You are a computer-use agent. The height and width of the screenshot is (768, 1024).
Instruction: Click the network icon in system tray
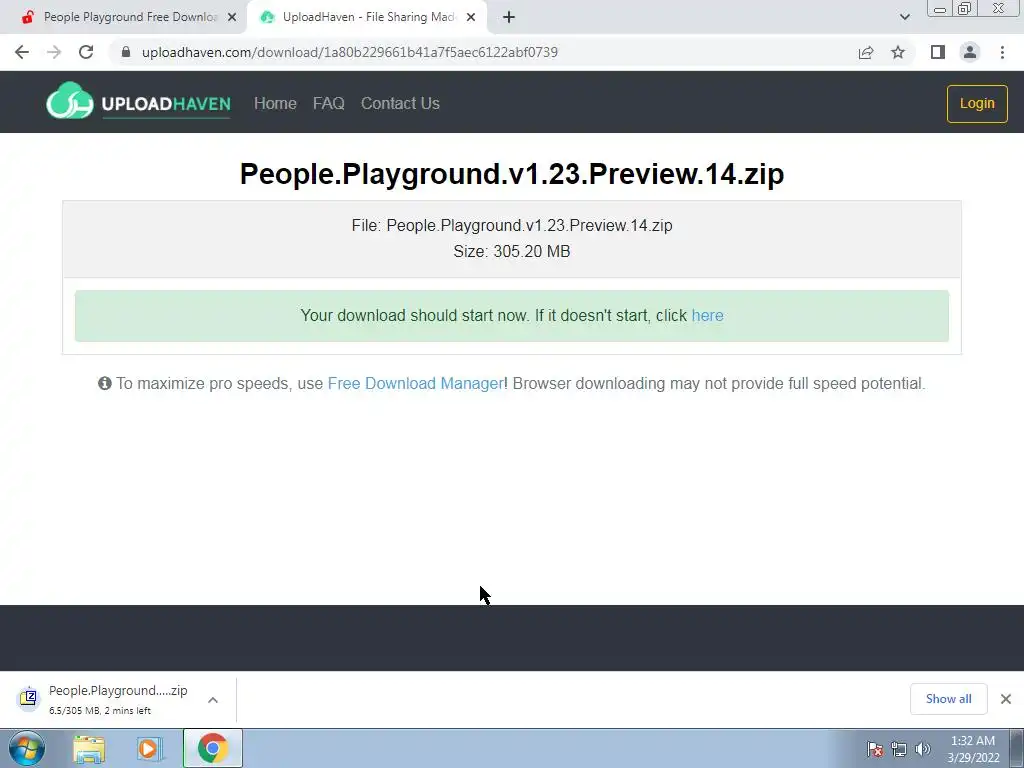[x=899, y=749]
